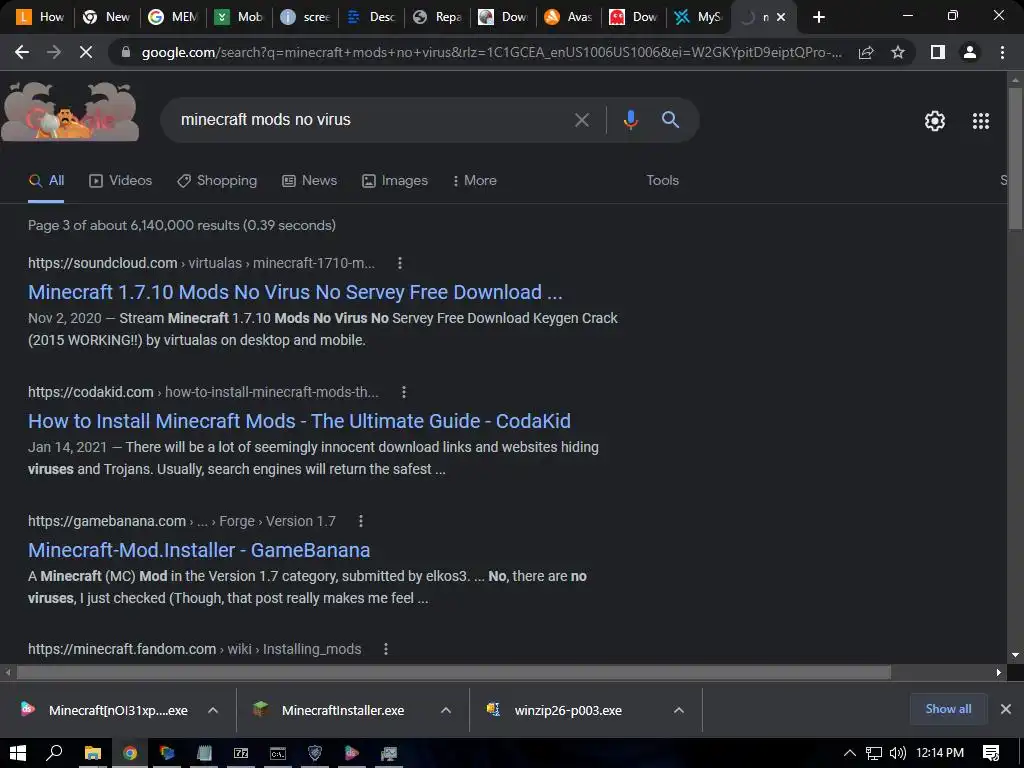This screenshot has width=1024, height=768.
Task: Open Chrome's three-dot menu
Action: tap(1002, 52)
